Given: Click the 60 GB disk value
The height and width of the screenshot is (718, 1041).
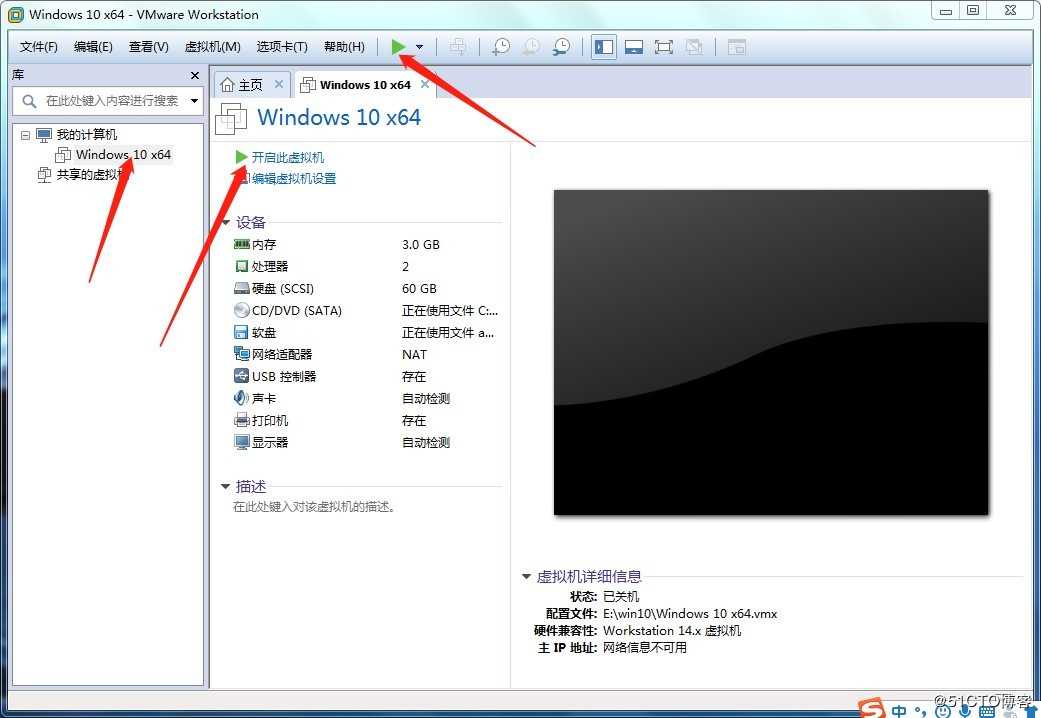Looking at the screenshot, I should (x=420, y=288).
